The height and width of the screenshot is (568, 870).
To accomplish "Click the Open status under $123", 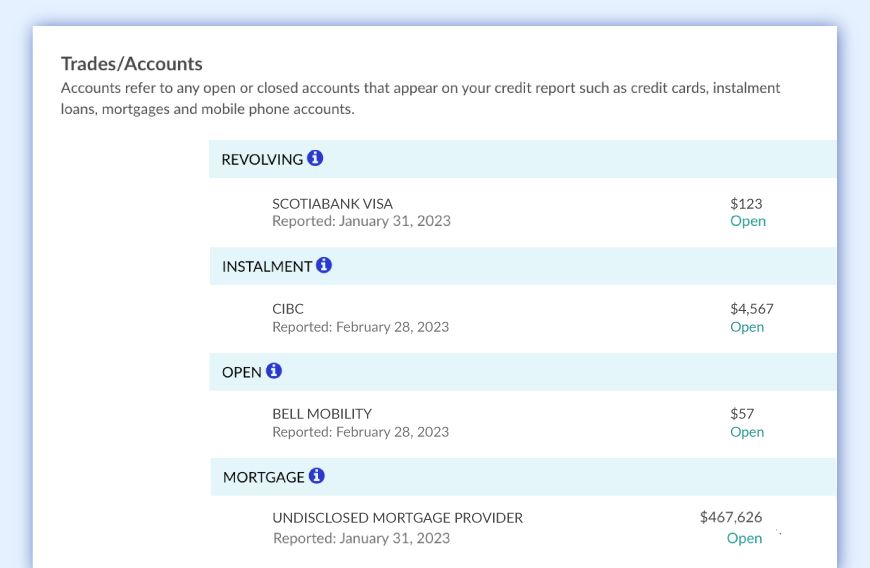I will click(748, 221).
